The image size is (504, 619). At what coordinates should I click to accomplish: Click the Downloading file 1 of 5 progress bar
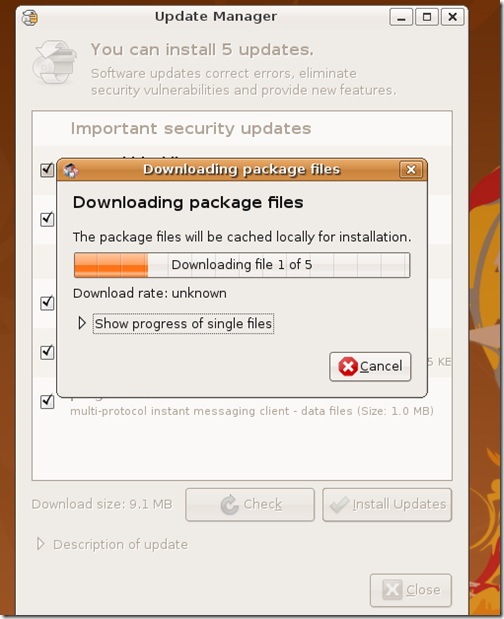coord(242,265)
